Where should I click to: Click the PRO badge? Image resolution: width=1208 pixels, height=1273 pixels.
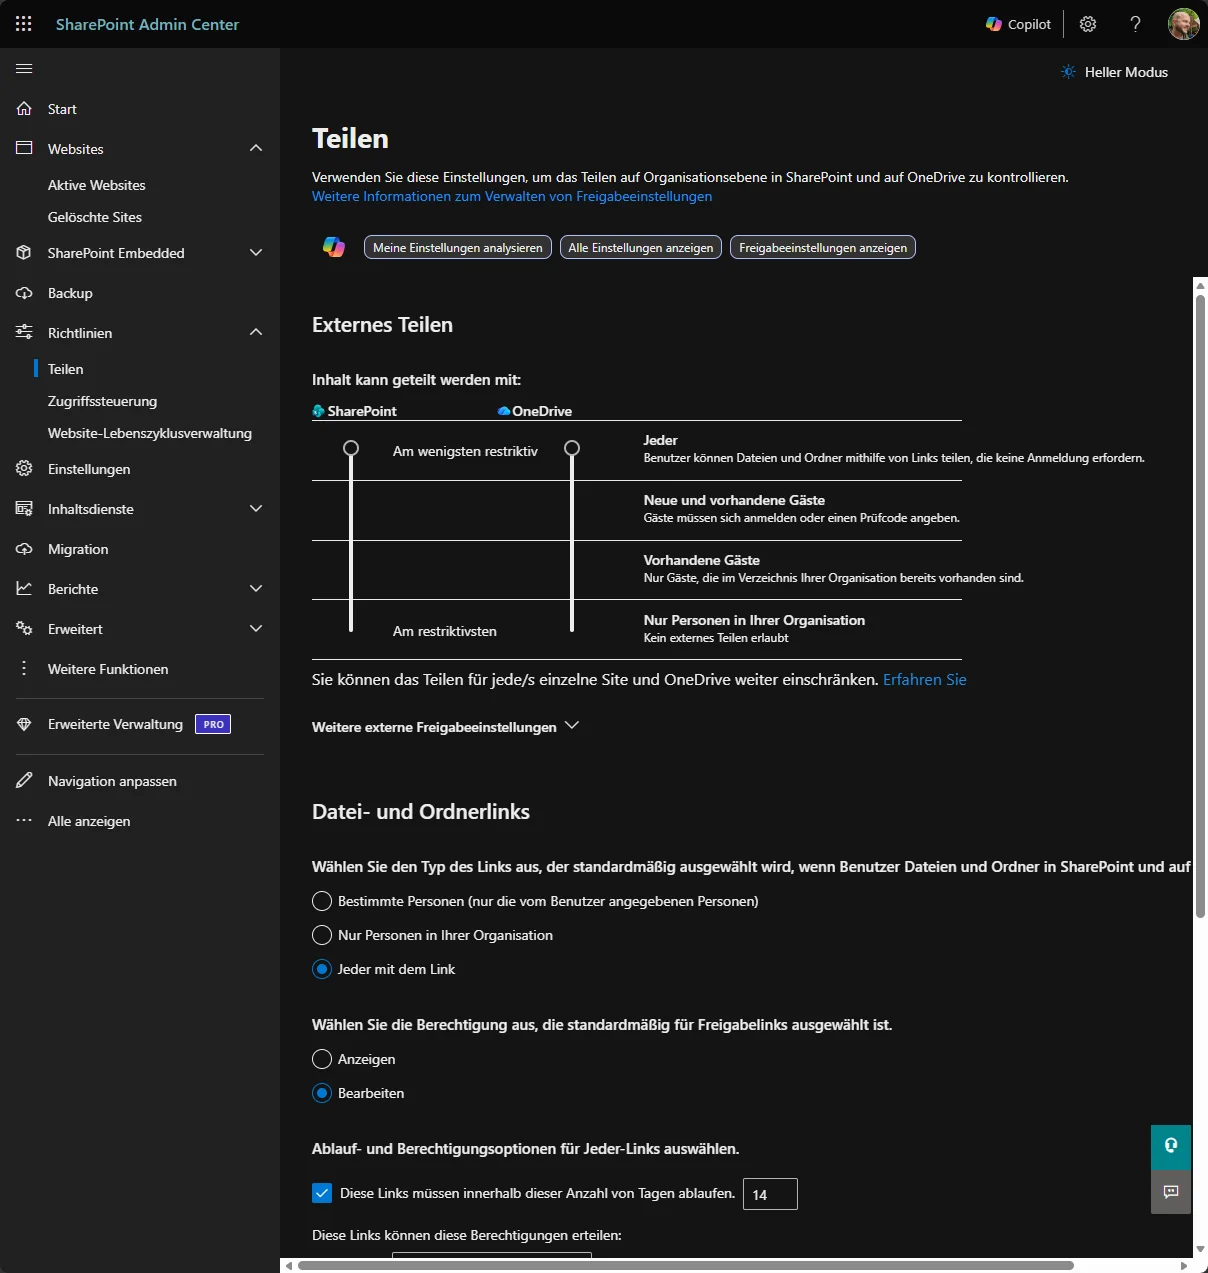point(213,724)
